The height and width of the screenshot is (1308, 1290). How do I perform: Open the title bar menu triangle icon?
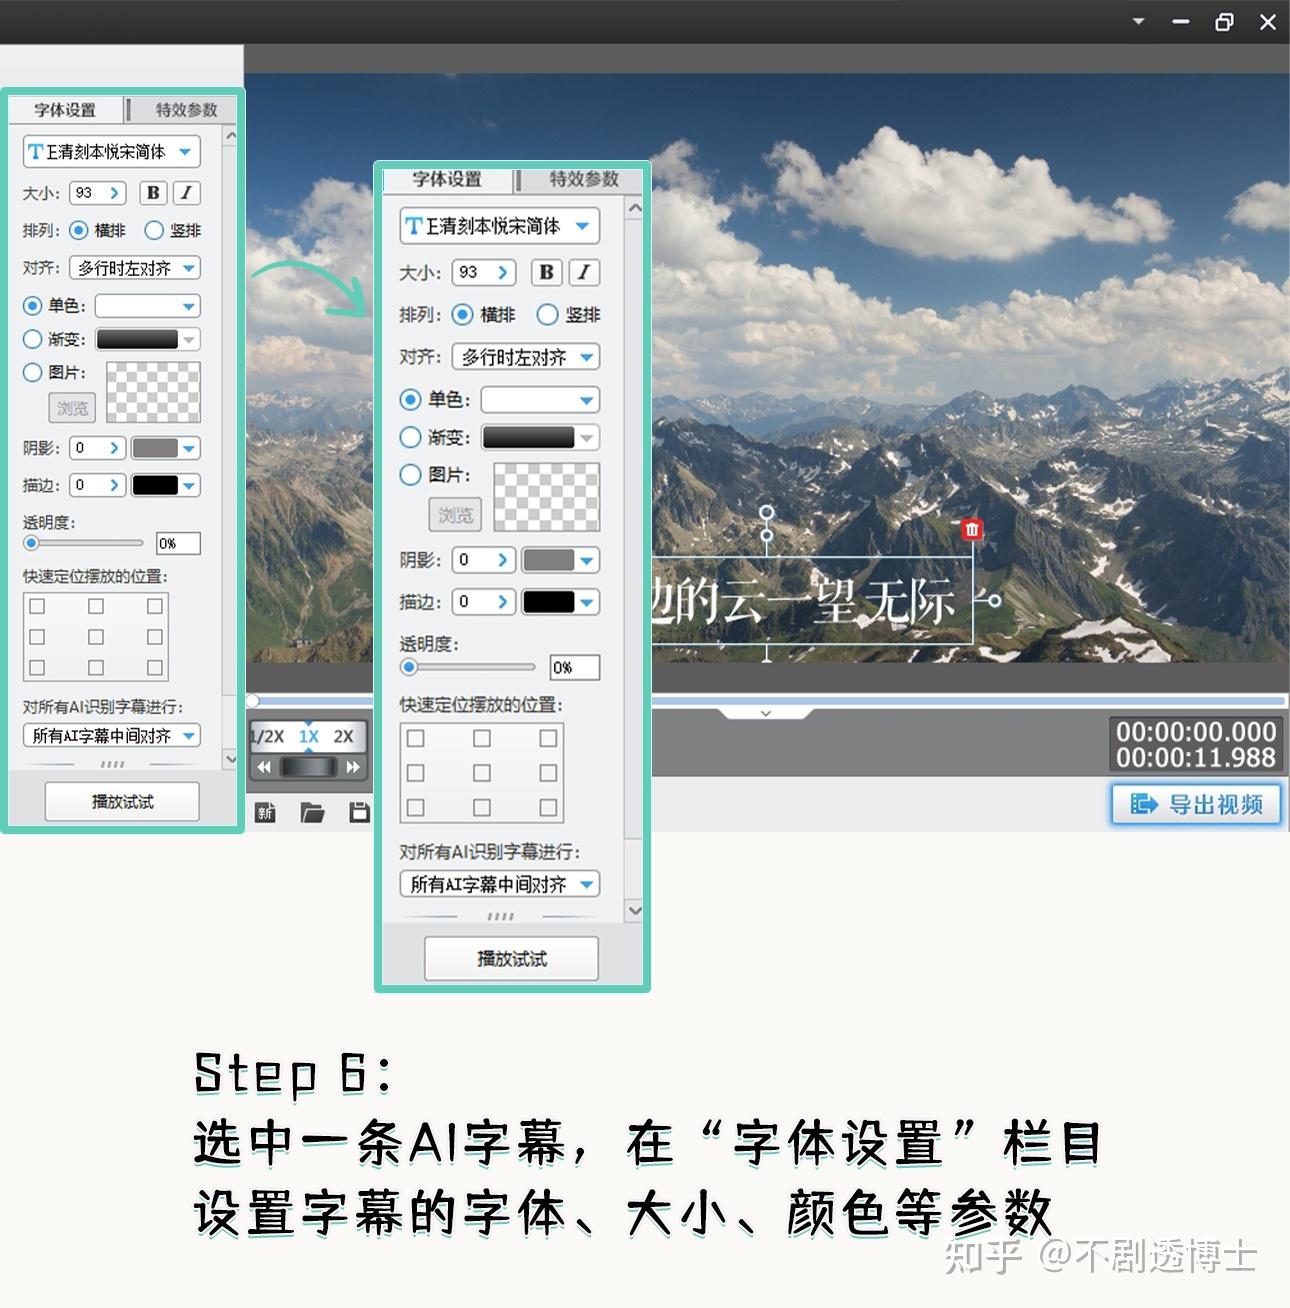(1138, 21)
